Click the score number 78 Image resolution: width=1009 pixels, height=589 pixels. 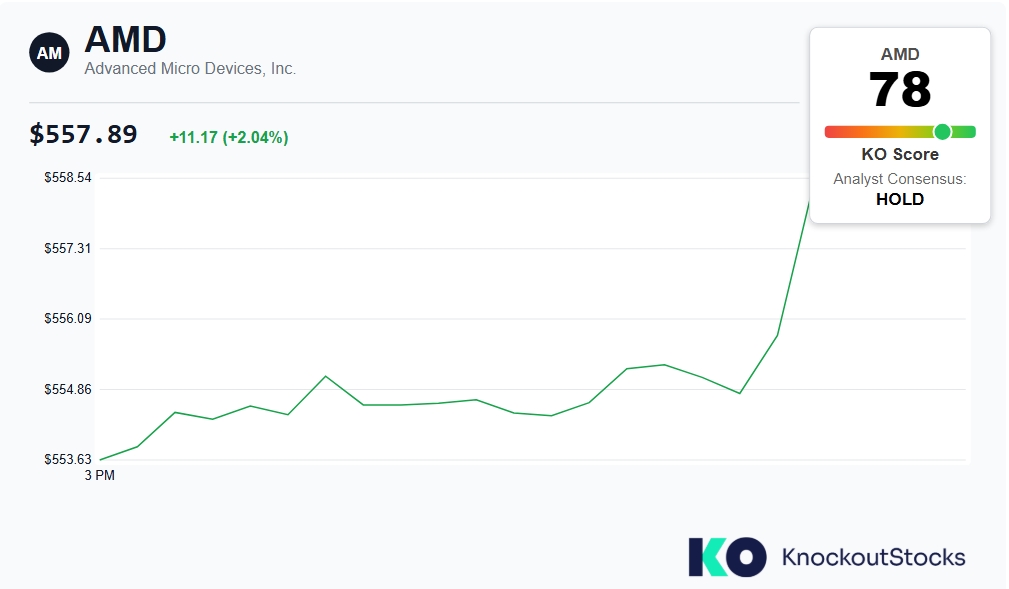coord(900,89)
